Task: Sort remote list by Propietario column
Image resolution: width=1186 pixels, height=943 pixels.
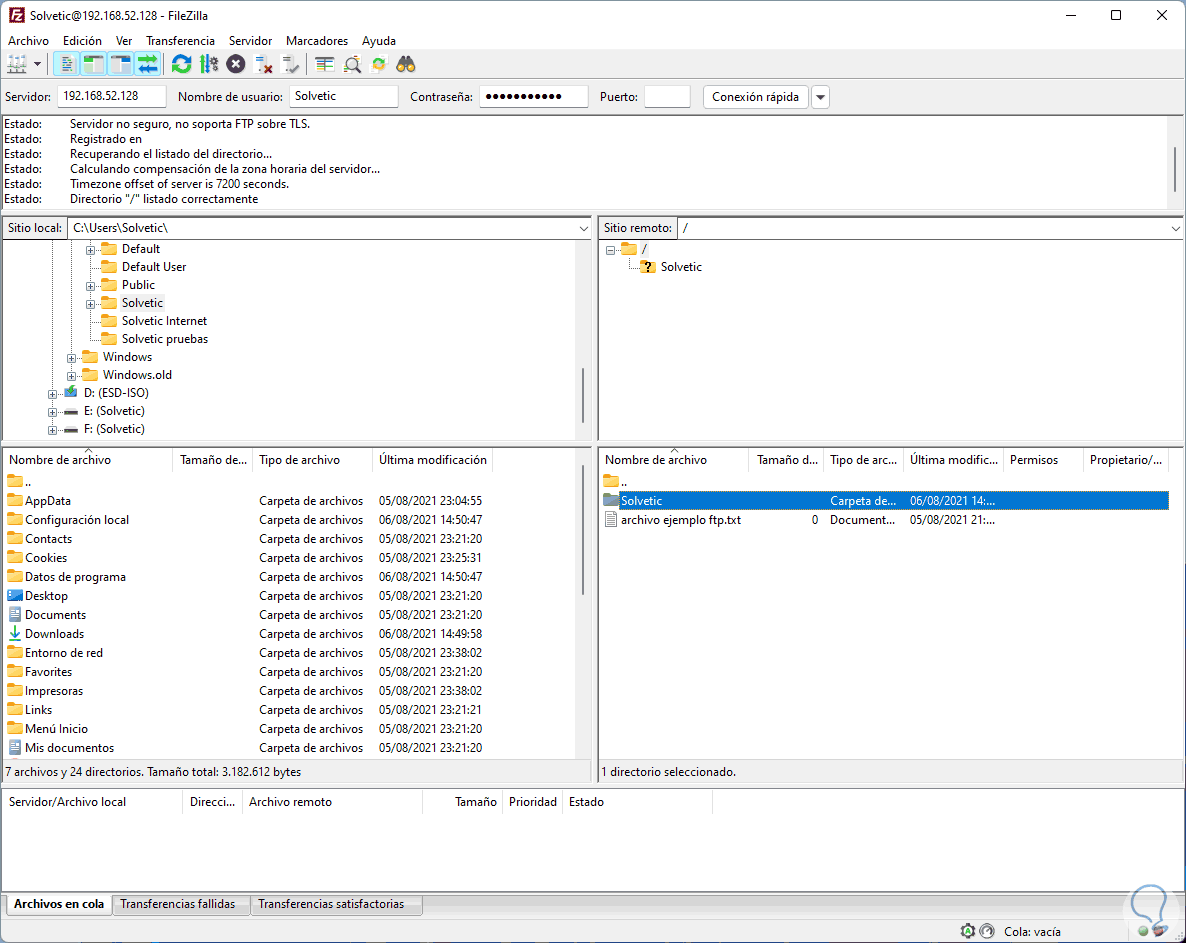Action: (x=1126, y=460)
